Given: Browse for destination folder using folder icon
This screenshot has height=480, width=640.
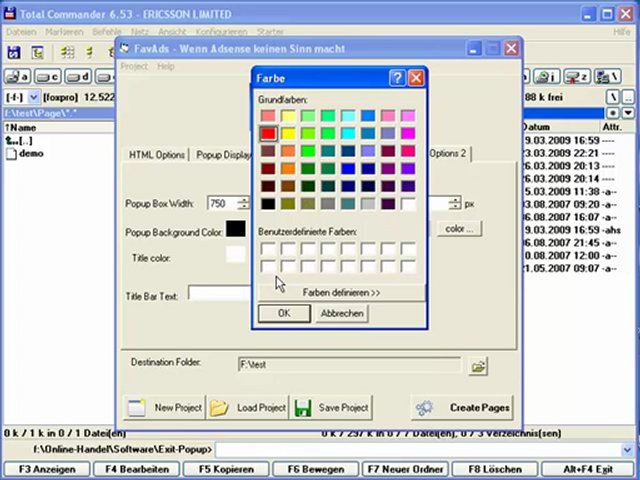Looking at the screenshot, I should click(x=478, y=366).
